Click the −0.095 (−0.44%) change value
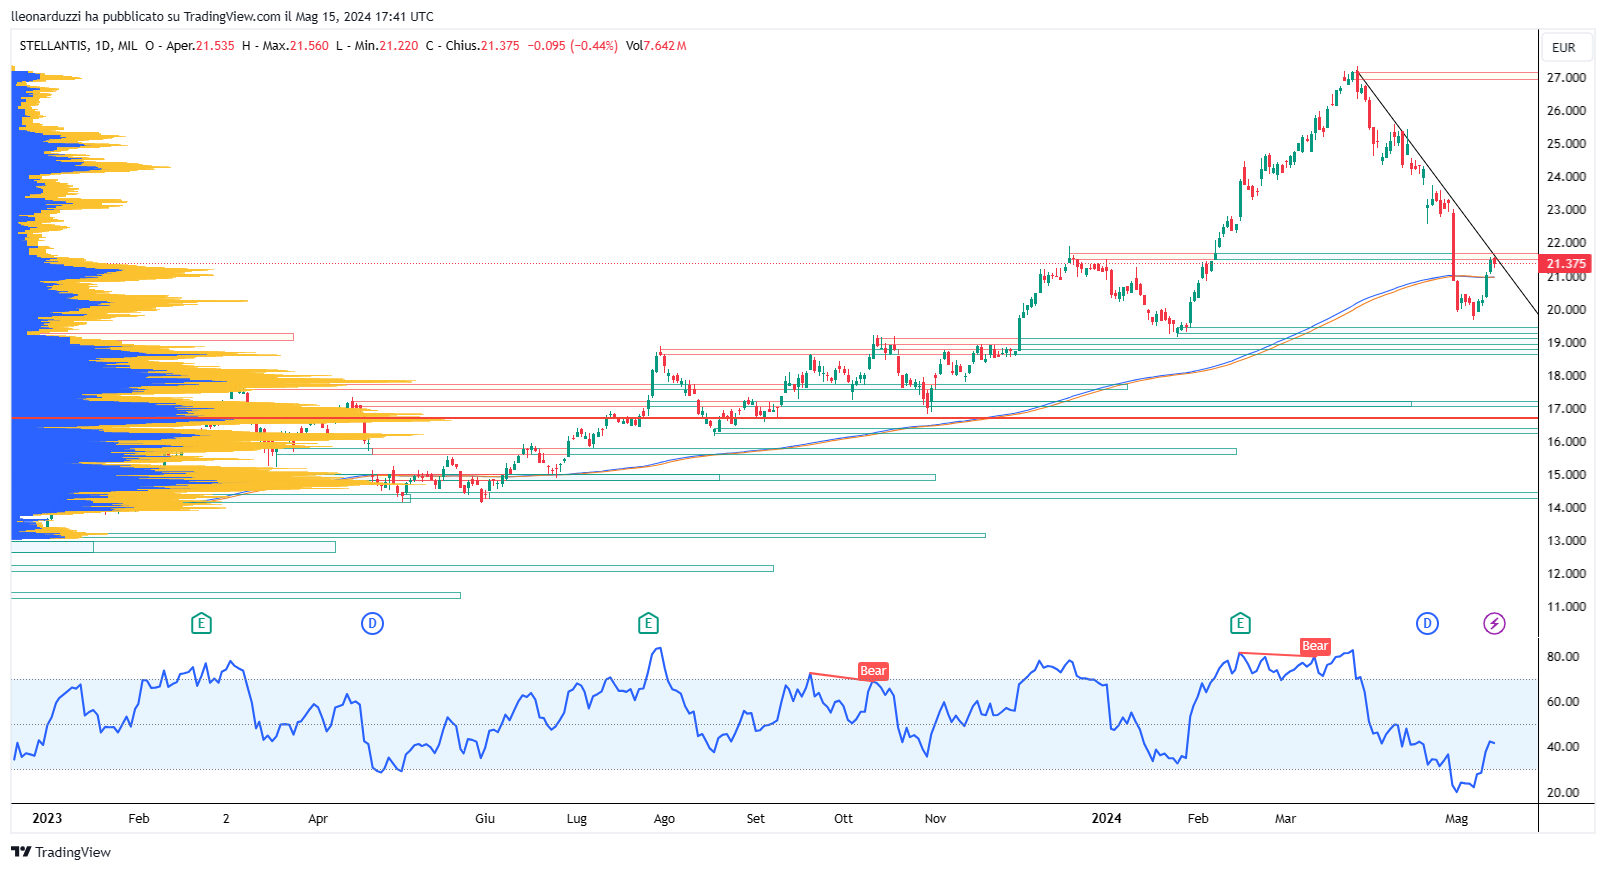 click(572, 46)
